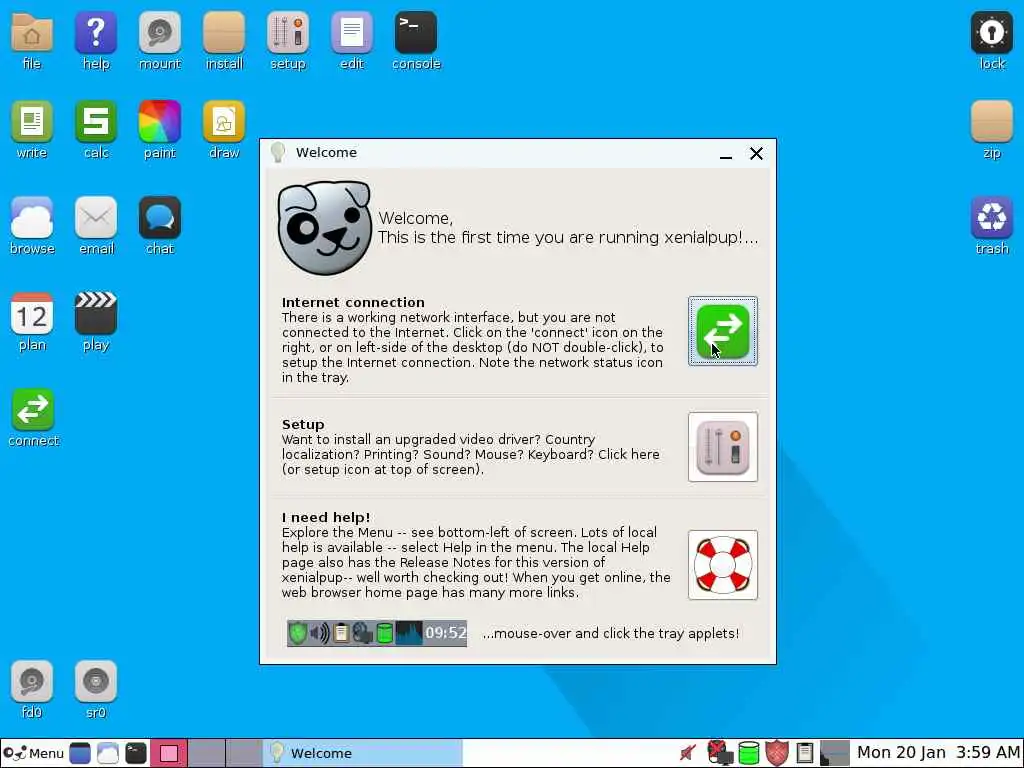Viewport: 1024px width, 768px height.
Task: Click the Puppy dog logo in Welcome
Action: (x=325, y=228)
